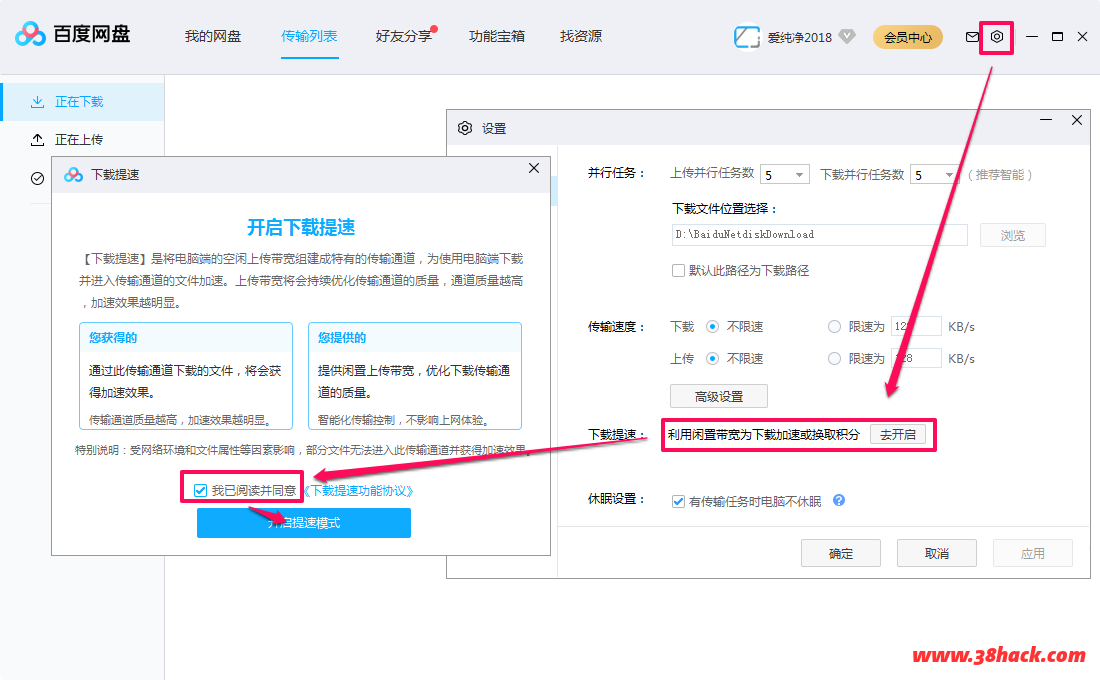Expand 上传并行任务数 dropdown
The image size is (1100, 680).
785,175
